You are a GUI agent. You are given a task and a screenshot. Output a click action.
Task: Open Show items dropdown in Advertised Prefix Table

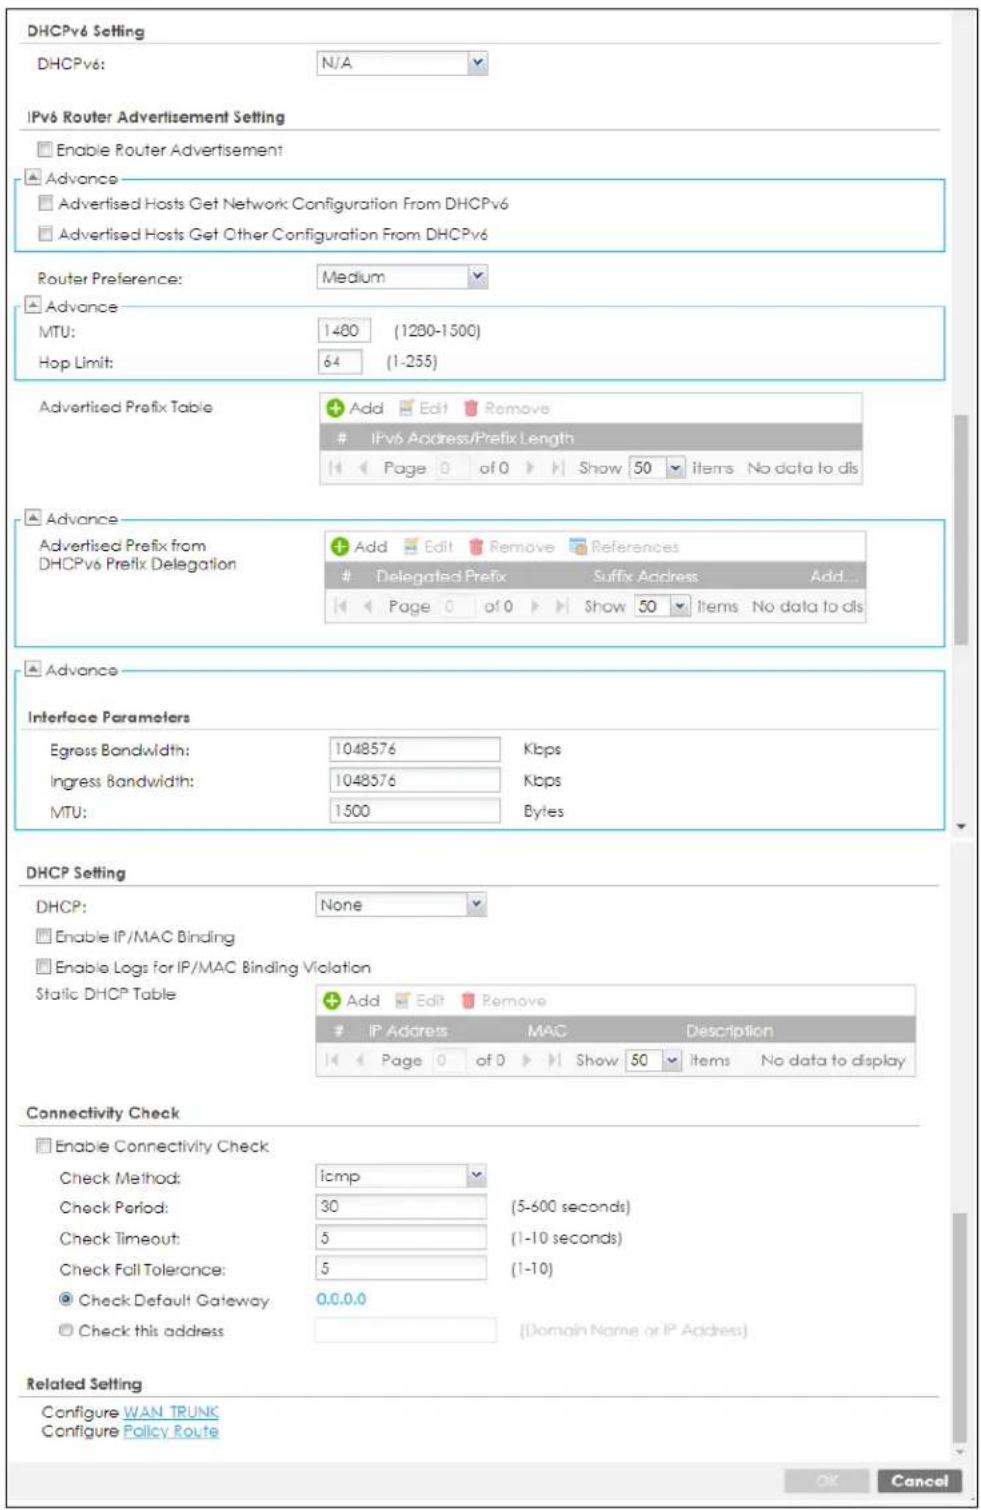click(x=657, y=468)
